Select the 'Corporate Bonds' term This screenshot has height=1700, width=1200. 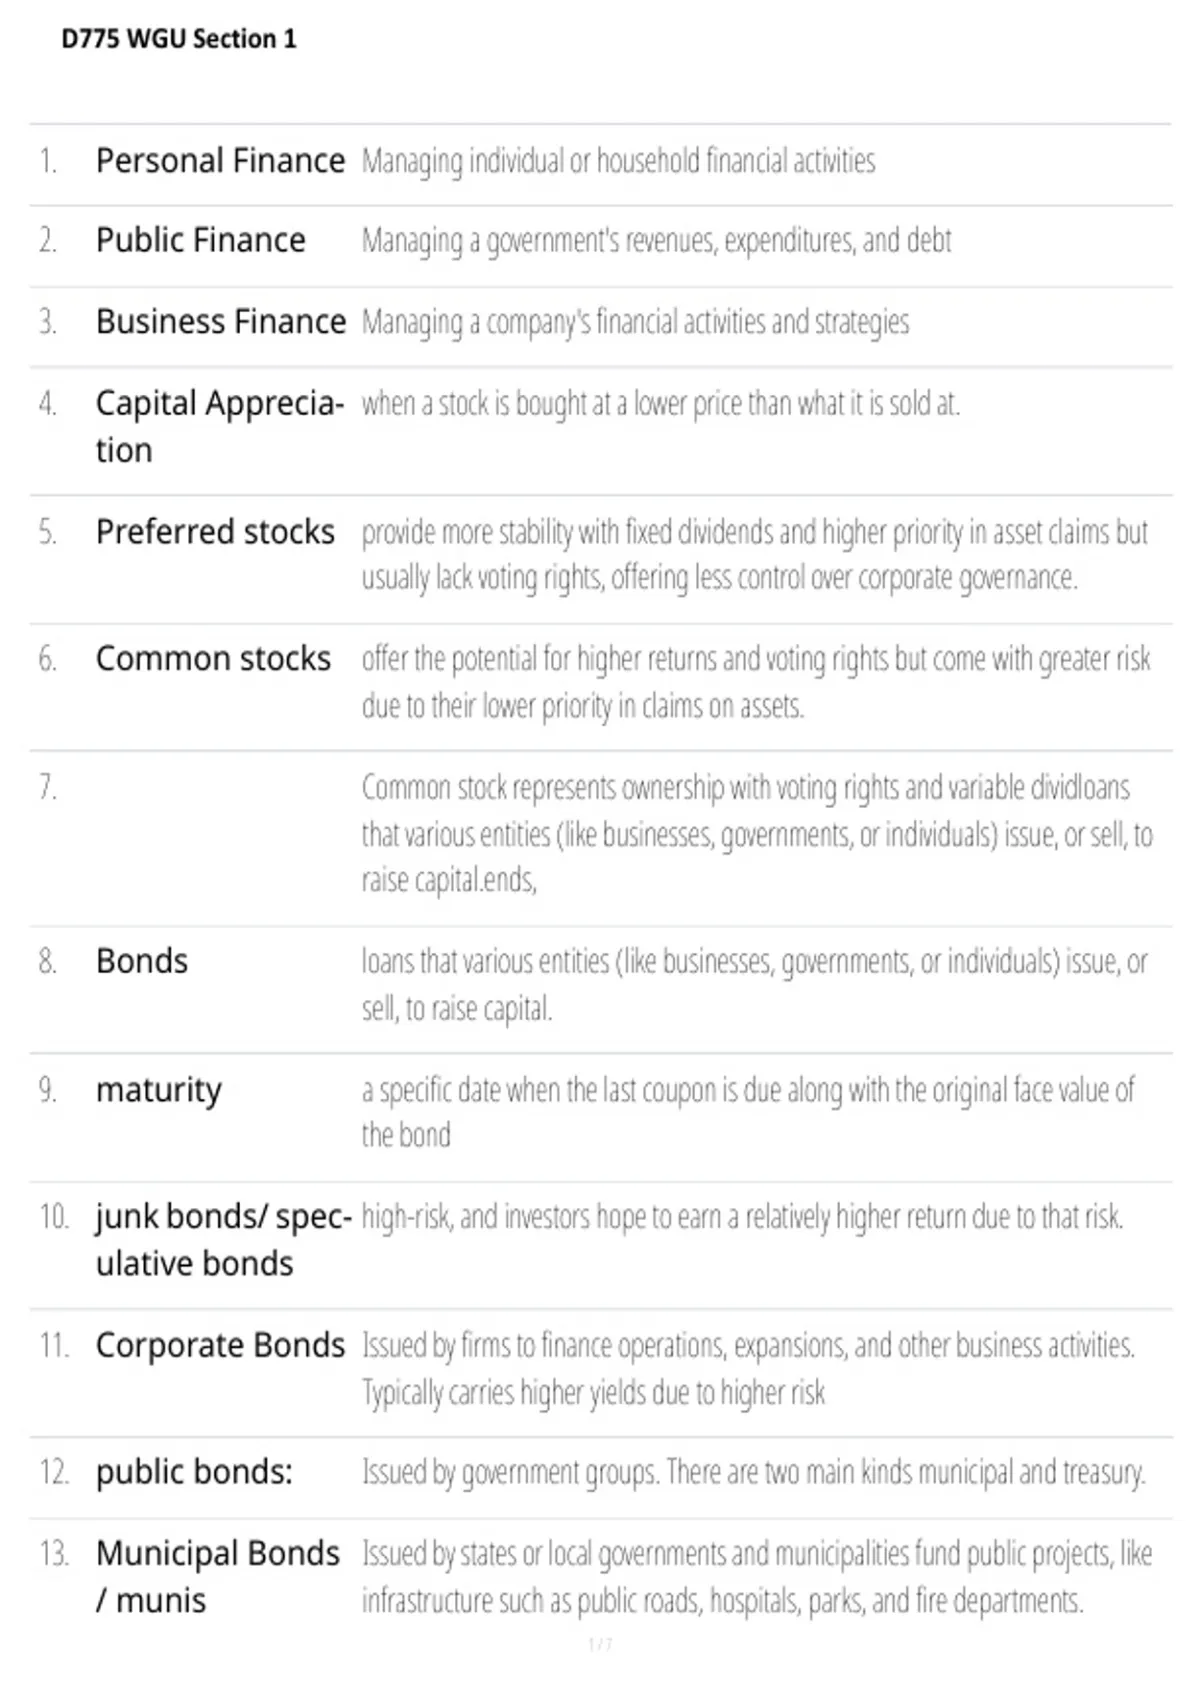point(220,1346)
